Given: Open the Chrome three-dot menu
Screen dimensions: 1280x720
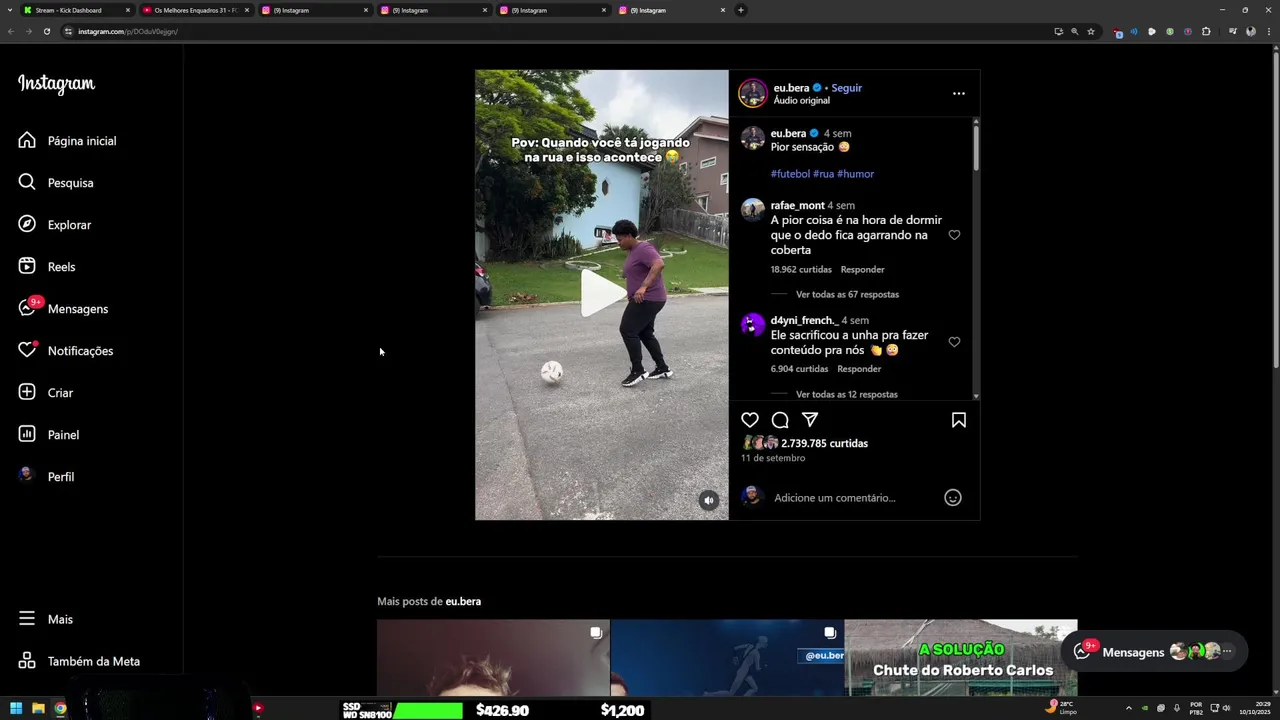Looking at the screenshot, I should (1268, 31).
